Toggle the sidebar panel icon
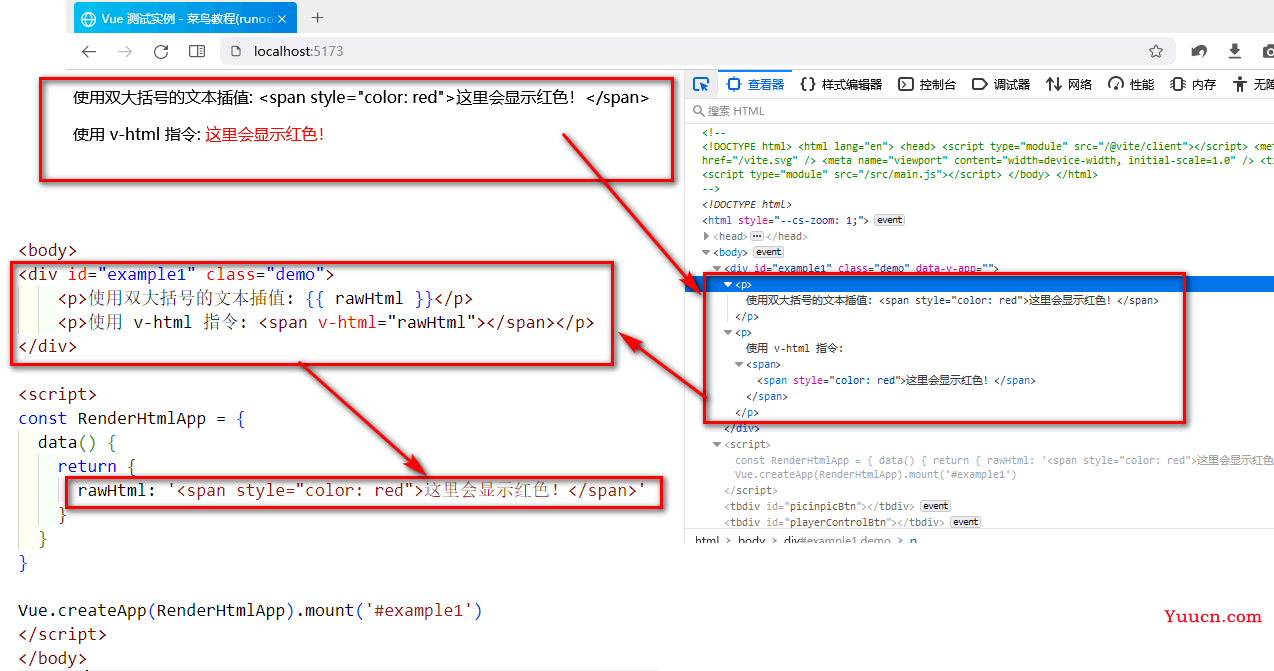 click(x=197, y=51)
